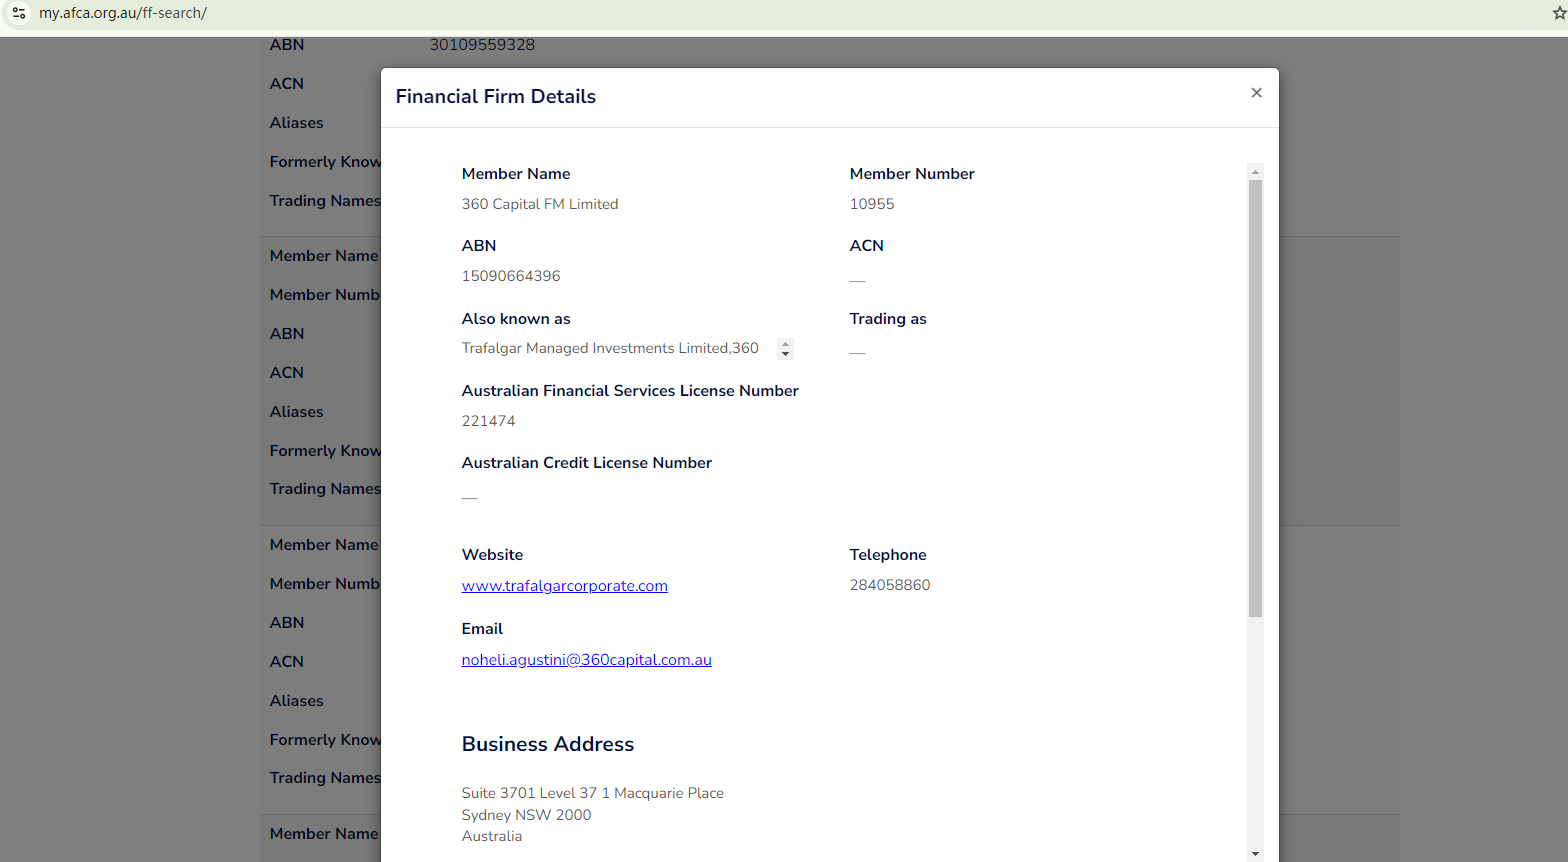Click the 'ACN' label inside the dialog

click(x=867, y=246)
